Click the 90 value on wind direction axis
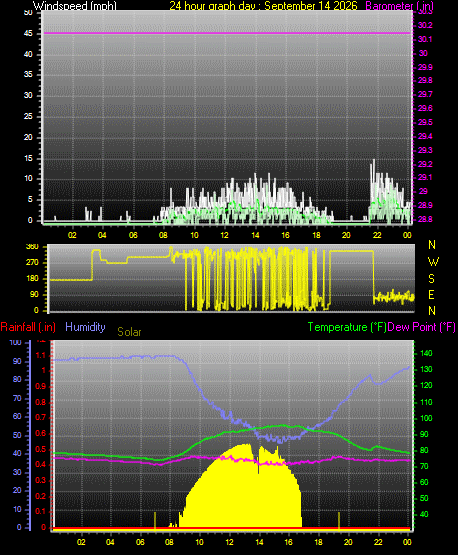This screenshot has width=458, height=555. (x=34, y=294)
